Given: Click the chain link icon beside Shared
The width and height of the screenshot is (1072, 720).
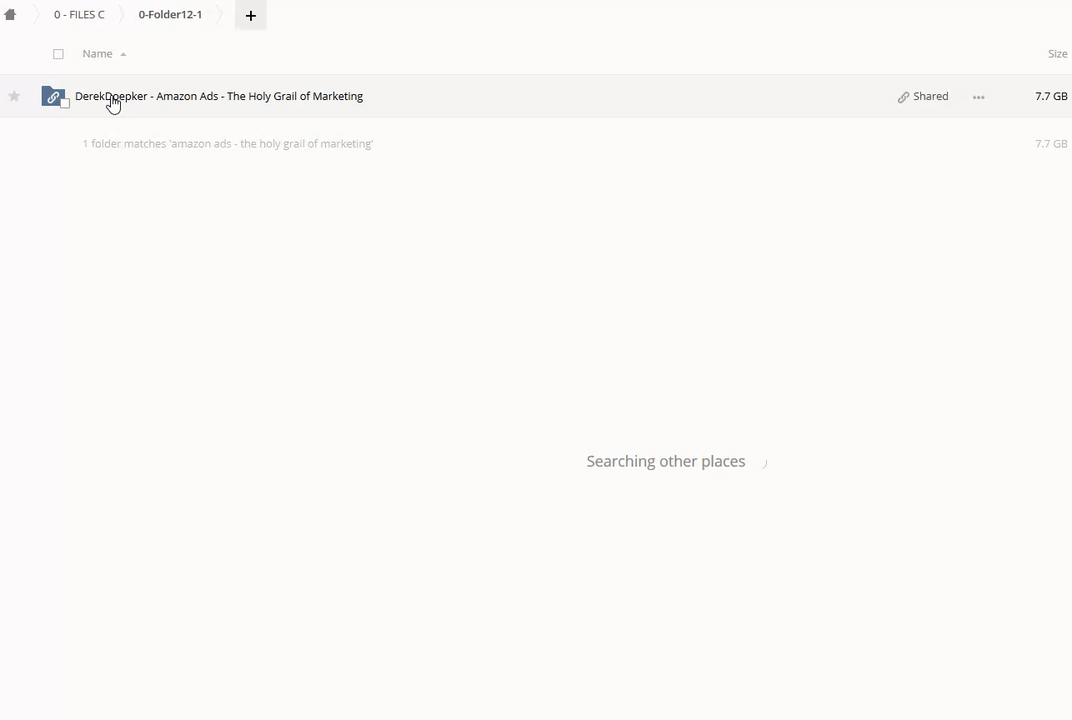Looking at the screenshot, I should [903, 97].
